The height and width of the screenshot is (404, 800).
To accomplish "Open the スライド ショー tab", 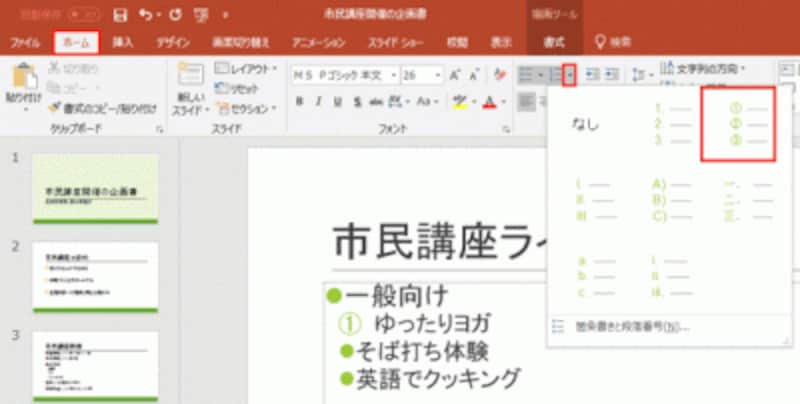I will click(395, 43).
